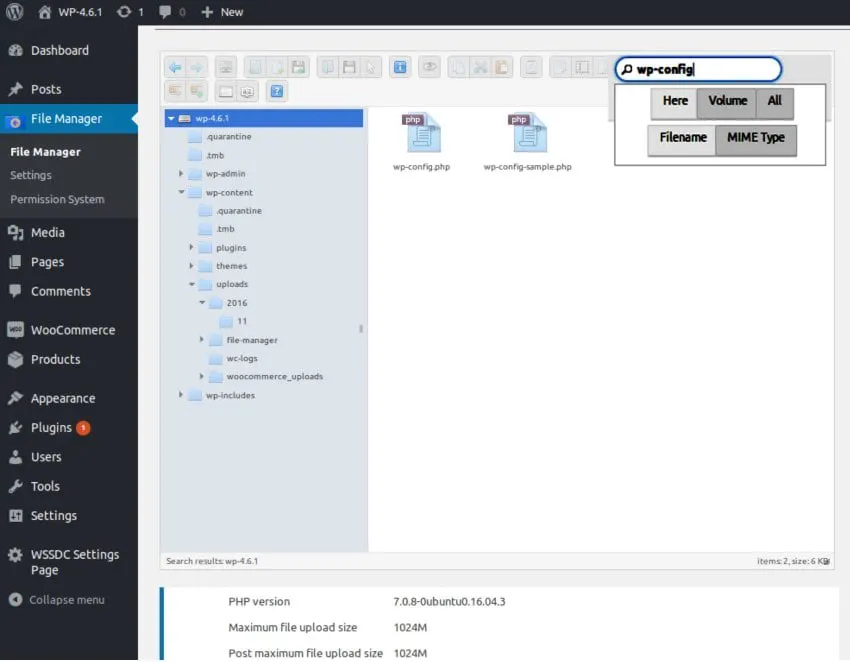Select the wp-config-sample.php file
Screen dimensions: 850x662
click(x=527, y=142)
